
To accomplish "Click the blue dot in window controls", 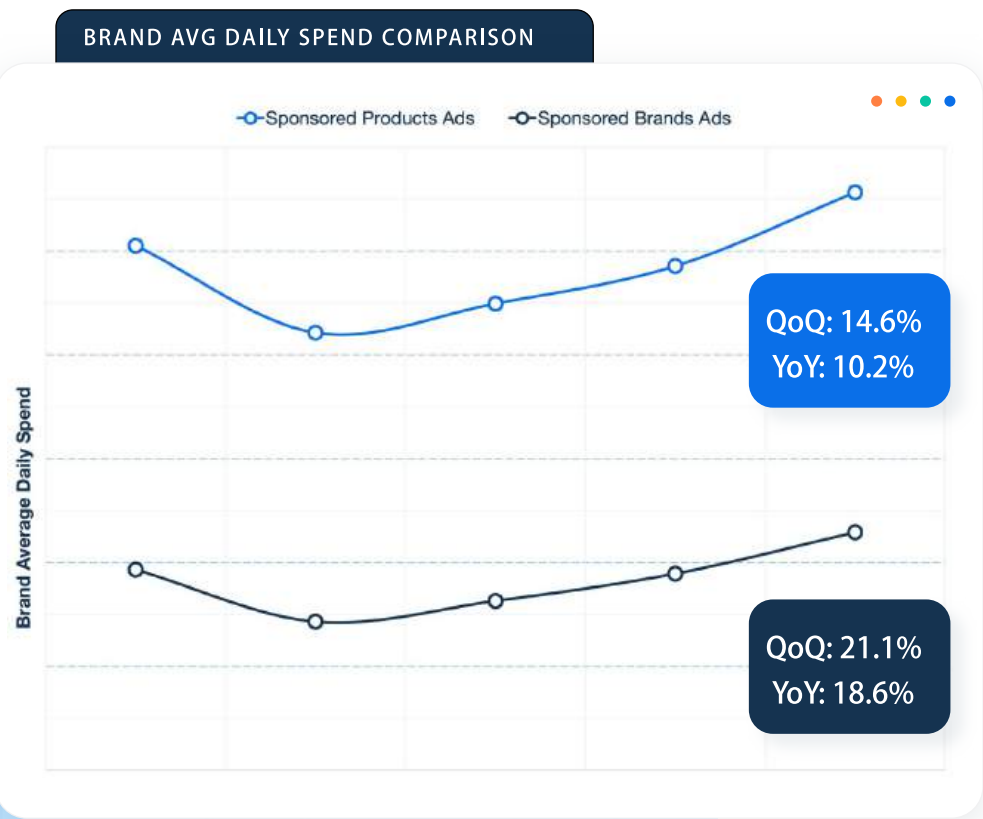I will pos(950,101).
